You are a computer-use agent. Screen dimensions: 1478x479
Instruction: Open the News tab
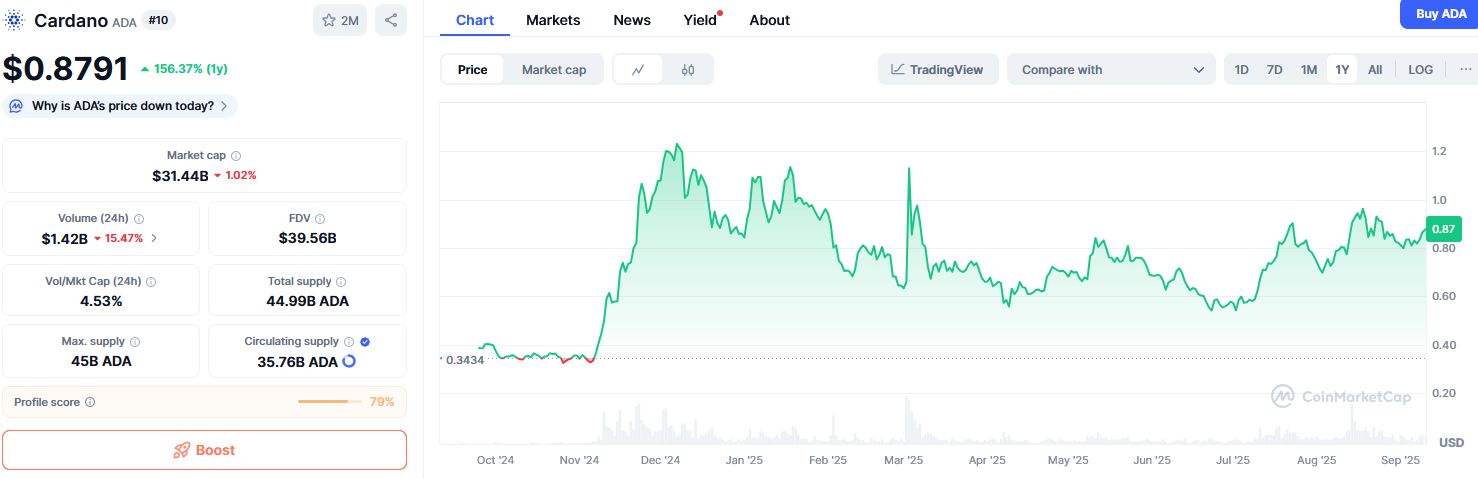632,20
